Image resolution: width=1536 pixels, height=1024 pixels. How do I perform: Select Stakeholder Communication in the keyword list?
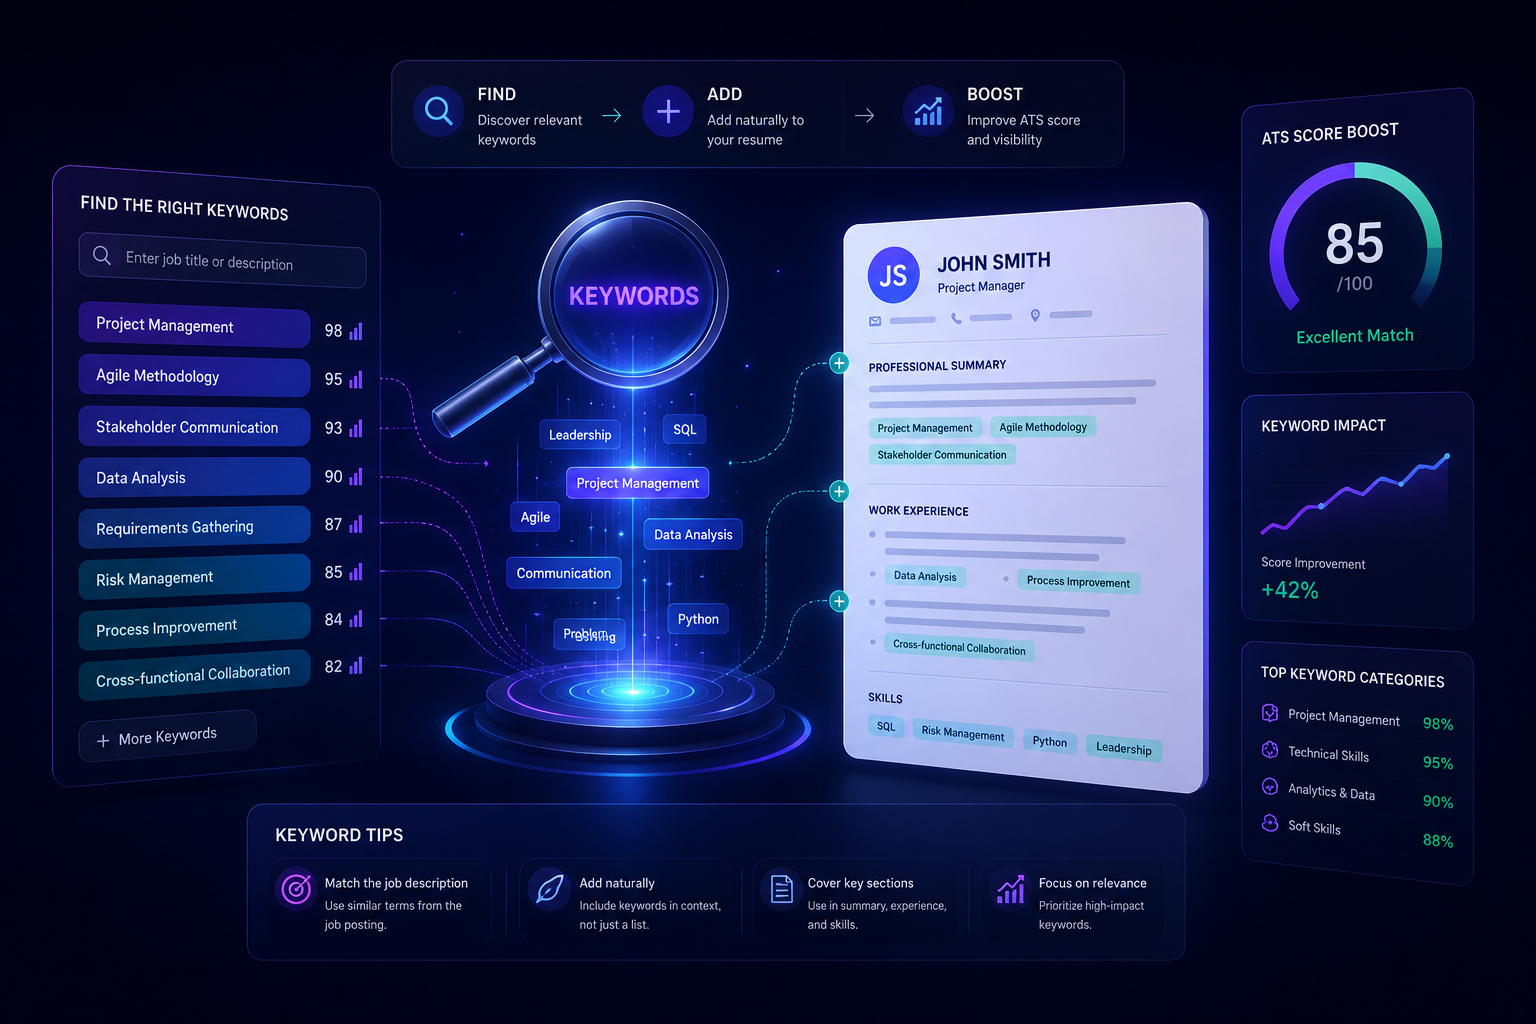[x=194, y=427]
